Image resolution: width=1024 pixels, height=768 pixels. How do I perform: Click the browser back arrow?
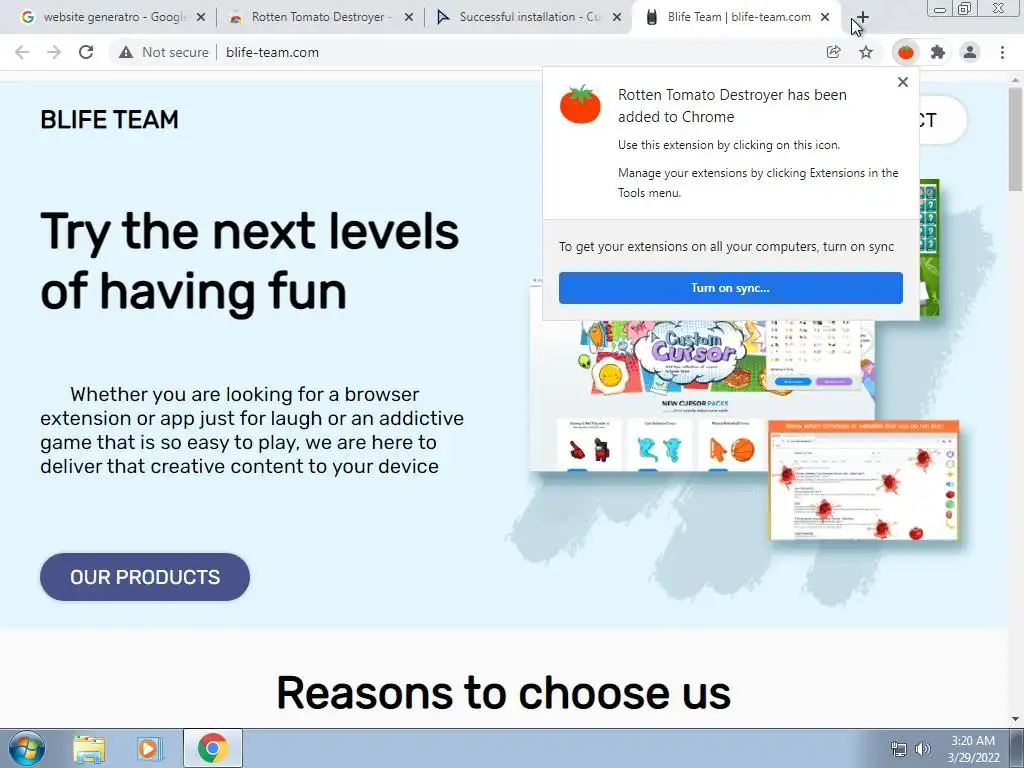[x=22, y=52]
